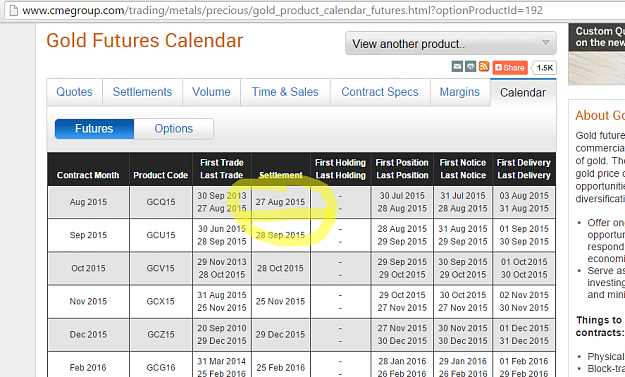Select the Calendar tab
The image size is (625, 377).
pyautogui.click(x=523, y=92)
